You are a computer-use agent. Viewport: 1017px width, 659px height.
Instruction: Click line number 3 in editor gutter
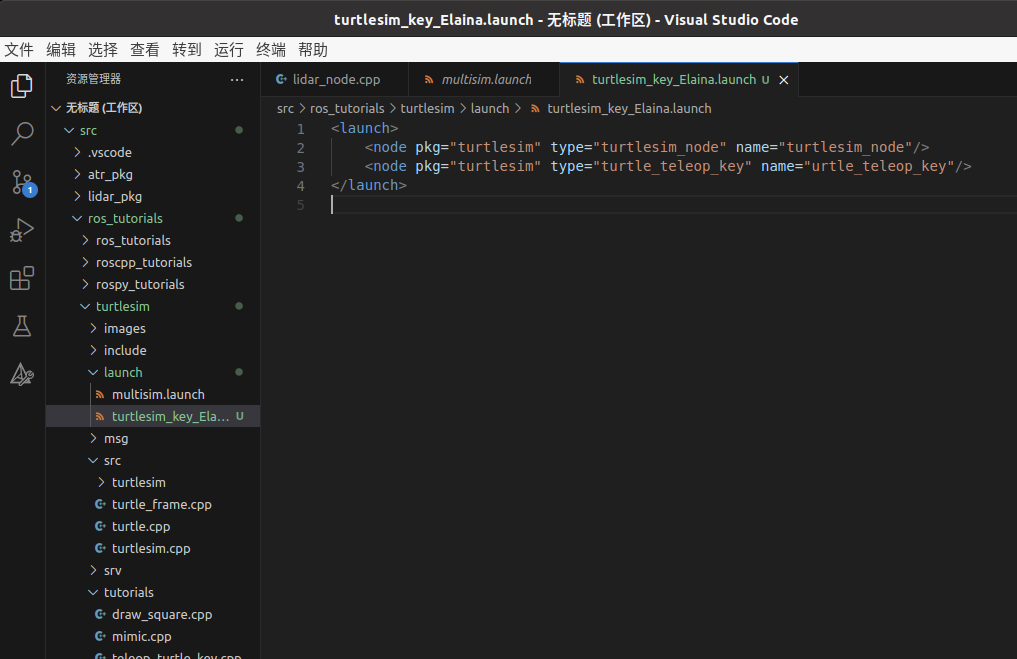pos(300,167)
